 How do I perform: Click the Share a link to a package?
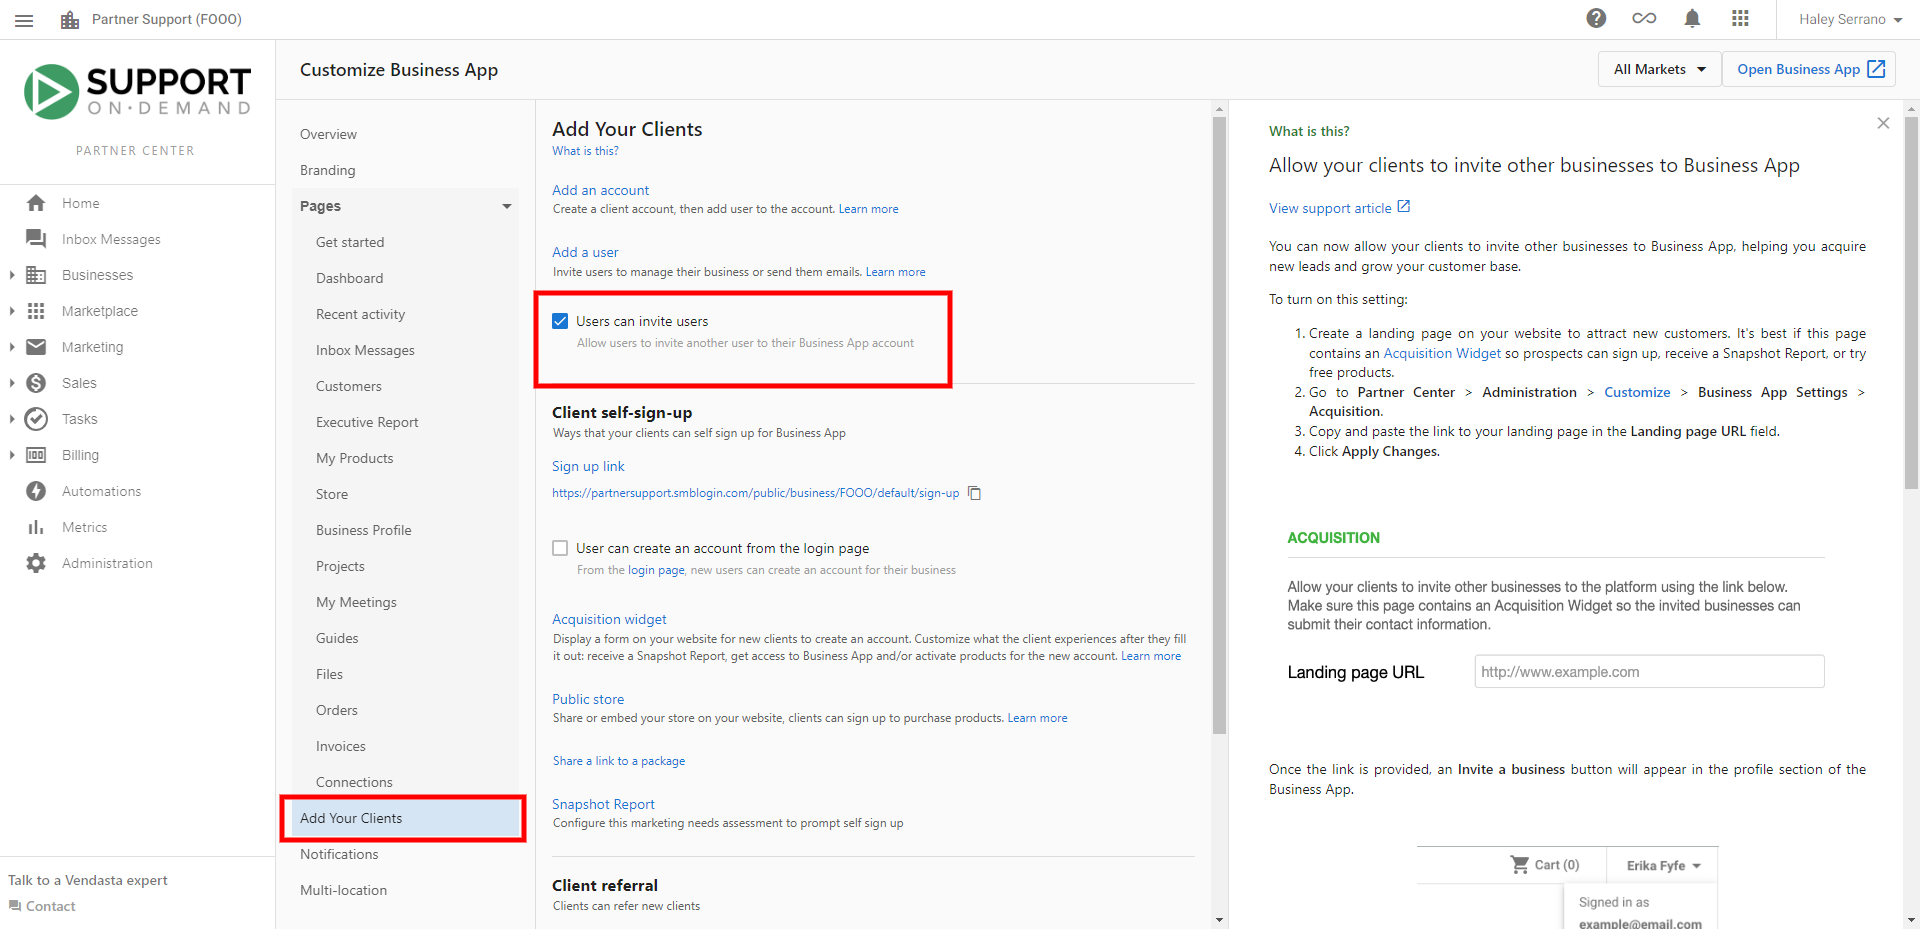(619, 761)
